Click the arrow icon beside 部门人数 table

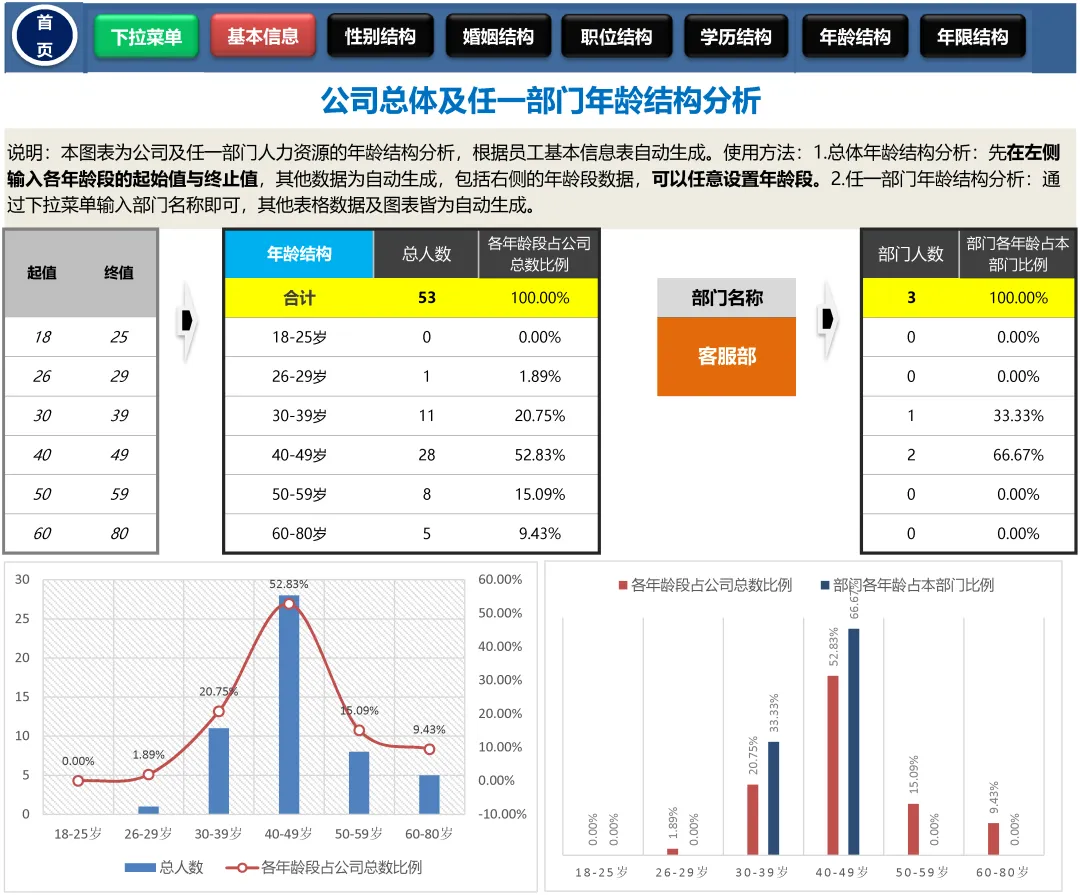click(x=828, y=319)
